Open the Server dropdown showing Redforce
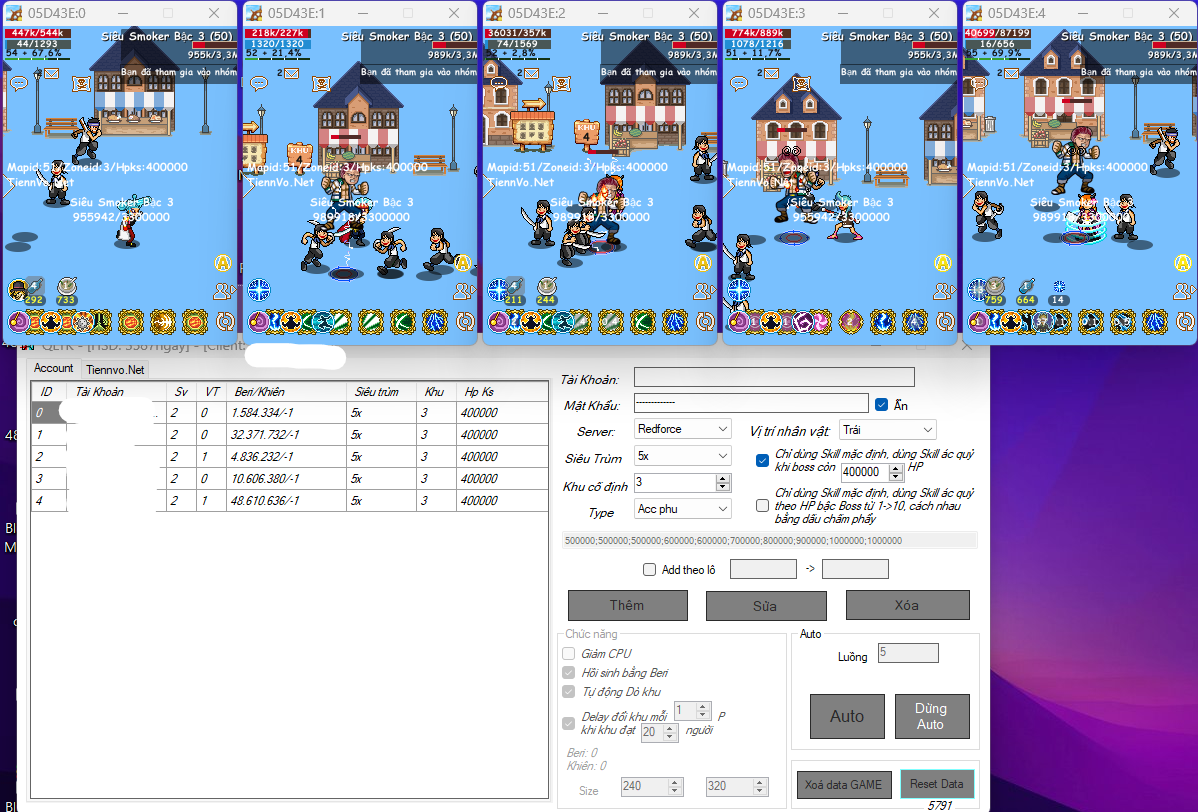This screenshot has height=812, width=1198. (x=683, y=429)
